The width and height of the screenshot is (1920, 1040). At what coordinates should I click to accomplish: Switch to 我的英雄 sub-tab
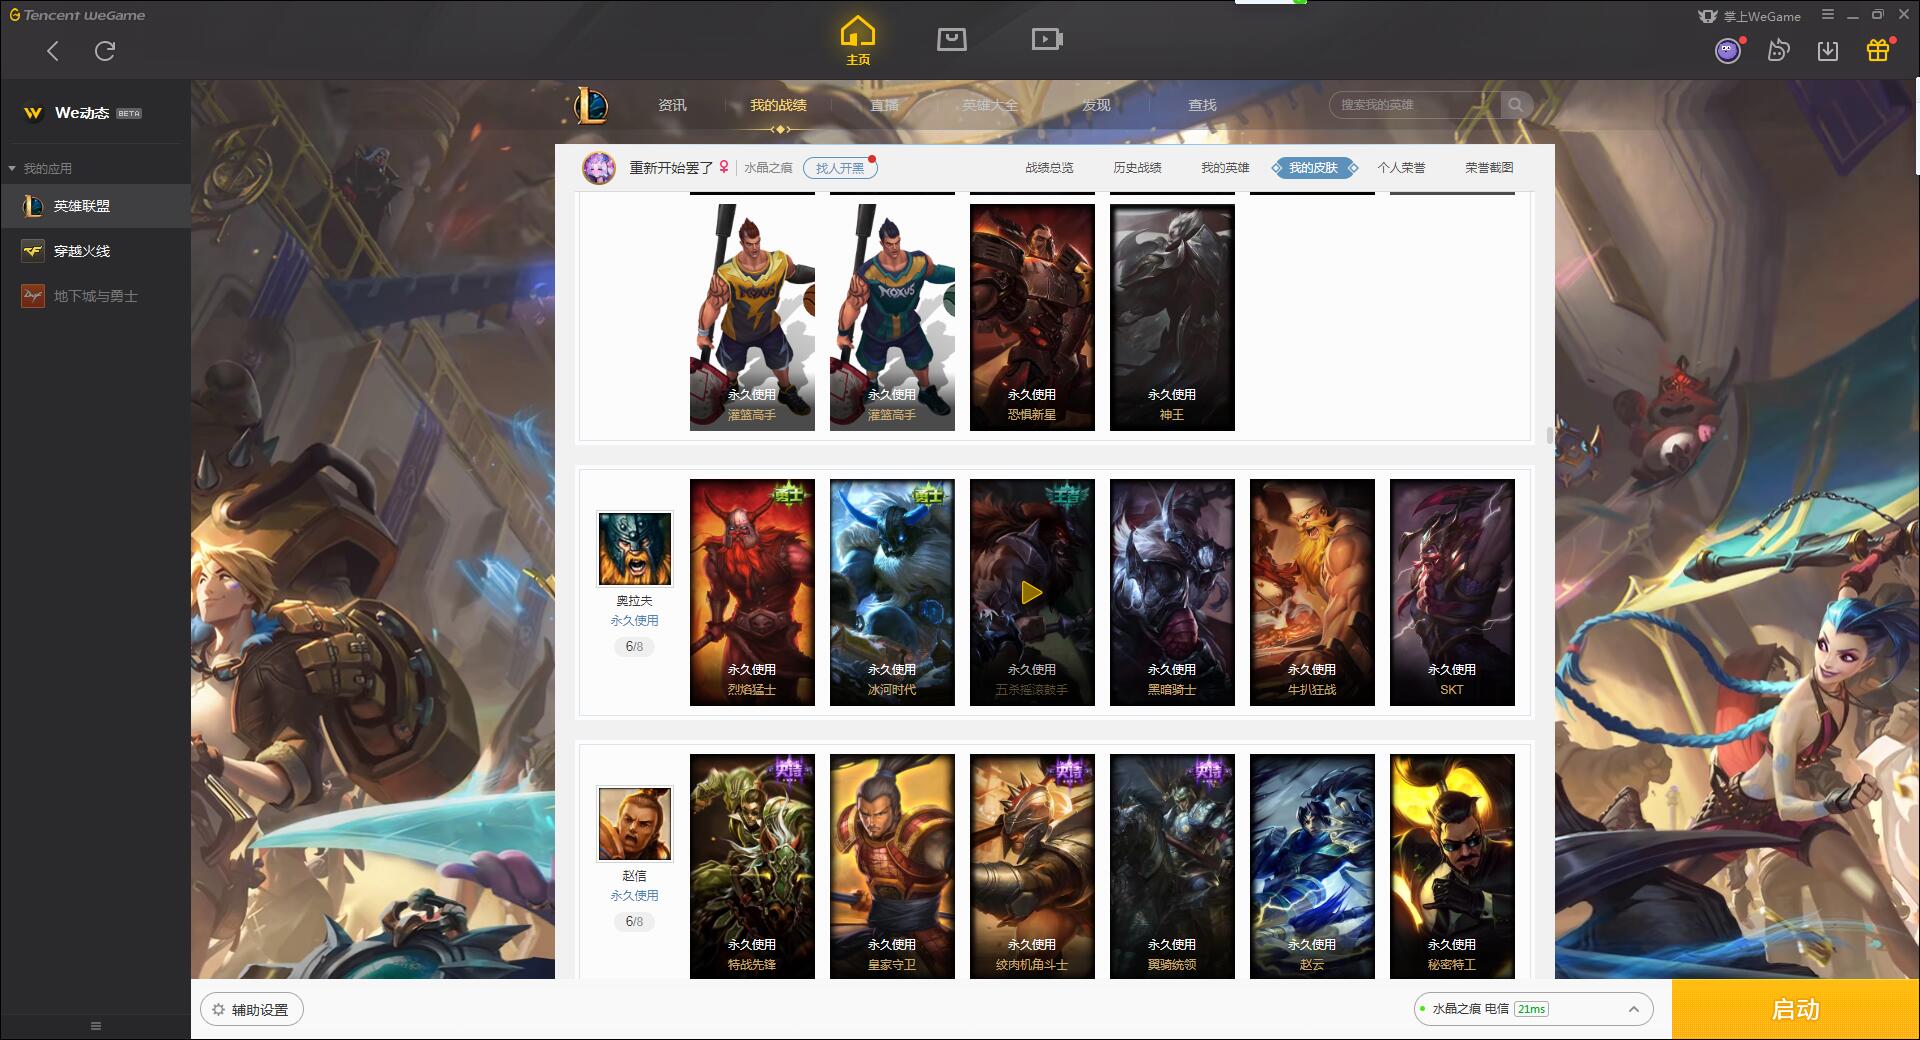click(x=1225, y=168)
